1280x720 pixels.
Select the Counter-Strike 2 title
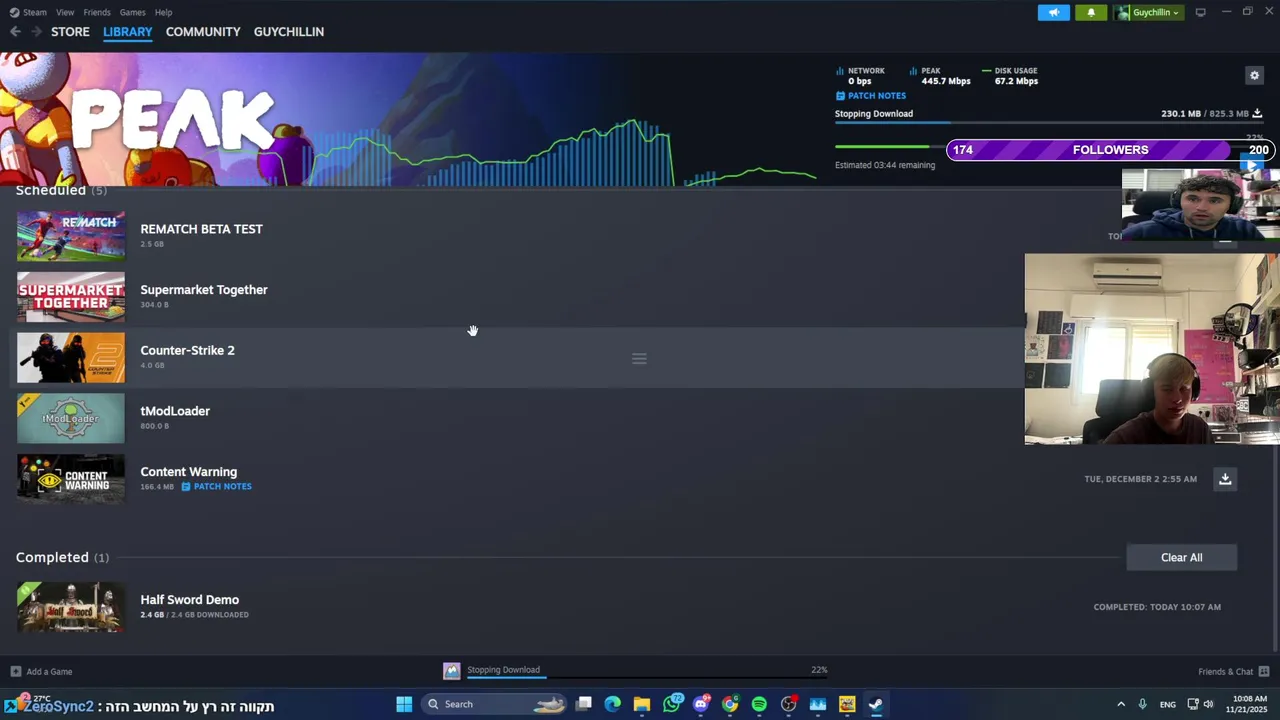click(x=187, y=350)
